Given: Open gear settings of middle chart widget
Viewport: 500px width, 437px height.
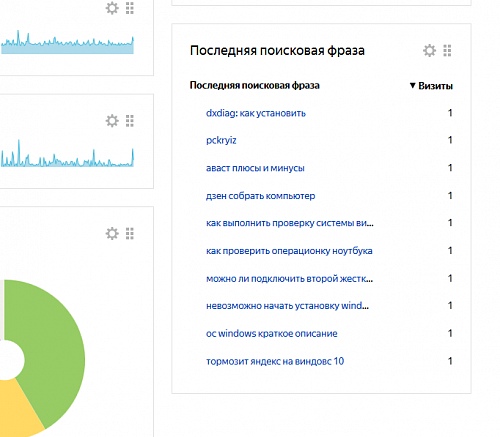Looking at the screenshot, I should (x=112, y=121).
